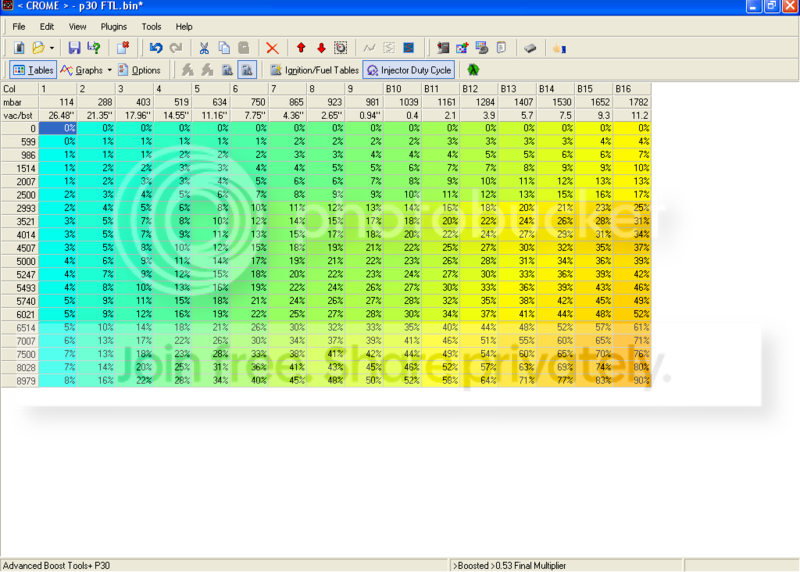
Task: Open the Tools menu
Action: pyautogui.click(x=151, y=26)
